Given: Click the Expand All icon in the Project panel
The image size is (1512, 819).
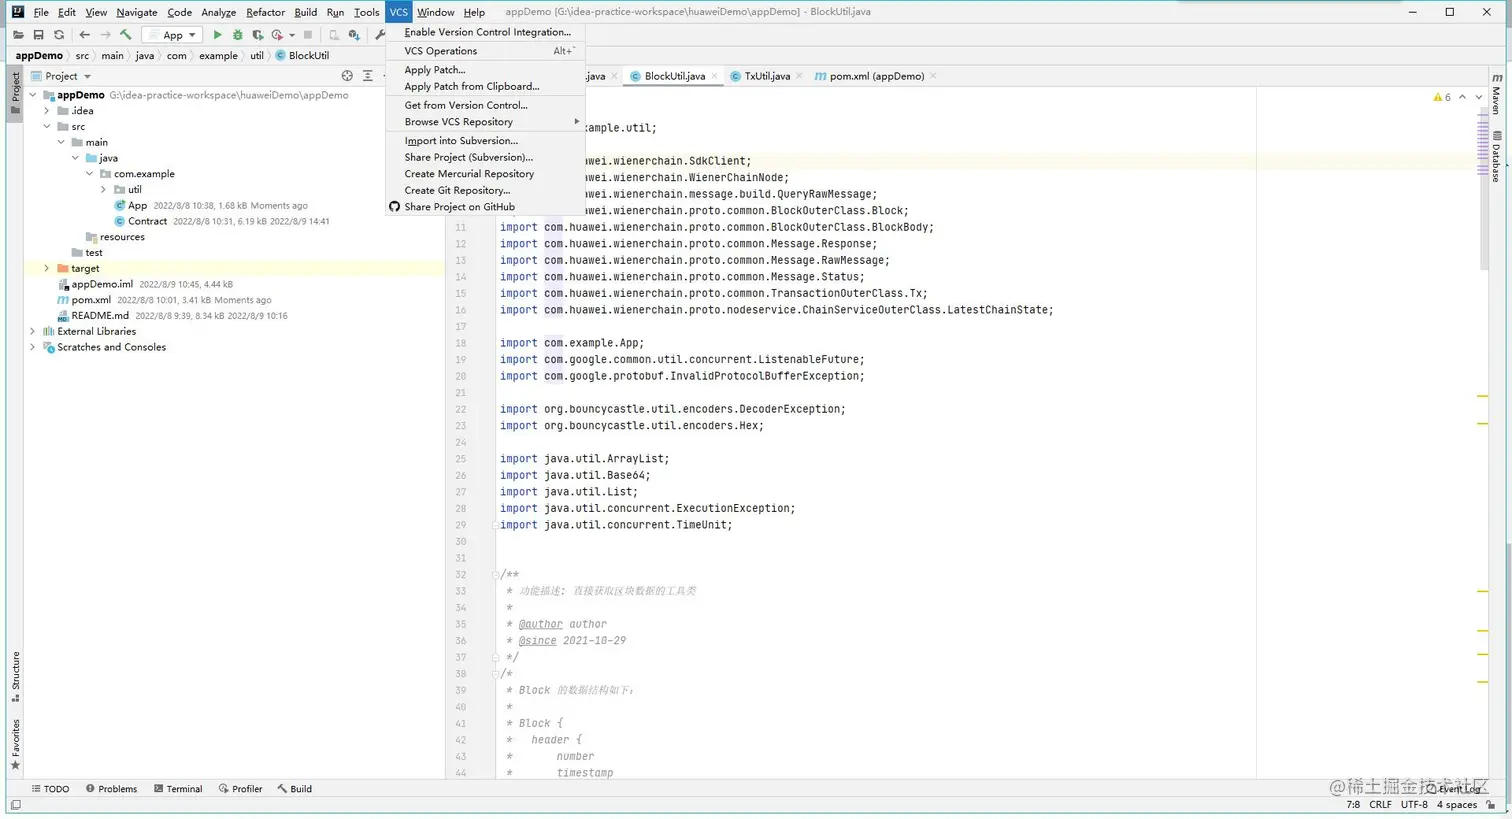Looking at the screenshot, I should [368, 76].
